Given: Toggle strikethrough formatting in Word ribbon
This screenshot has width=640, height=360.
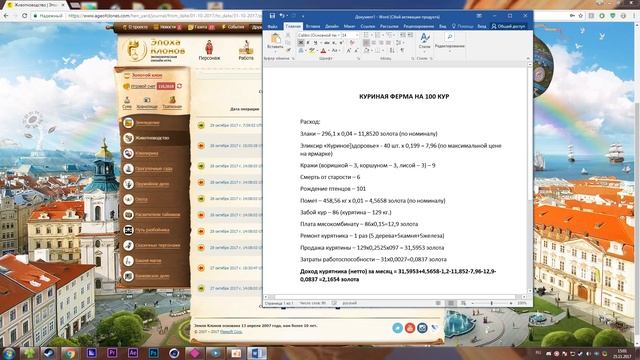Looking at the screenshot, I should [327, 42].
